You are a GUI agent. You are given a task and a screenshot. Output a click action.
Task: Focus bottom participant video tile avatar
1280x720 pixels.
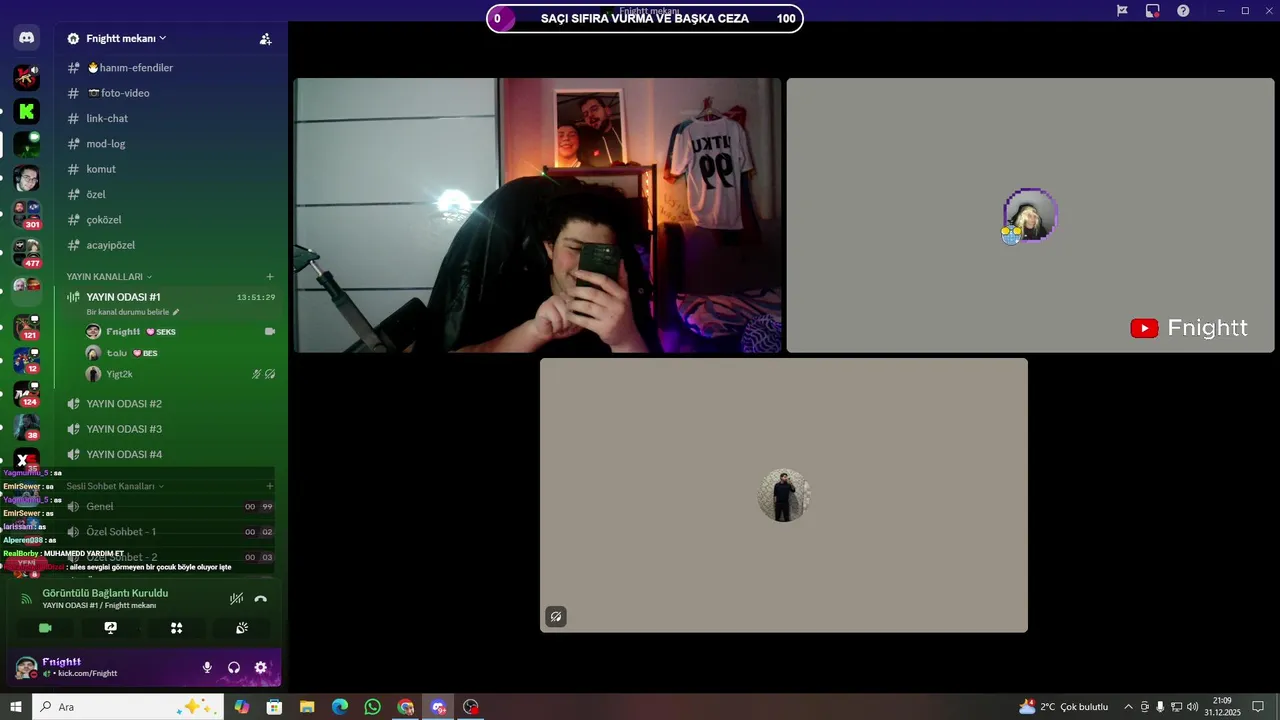(784, 495)
